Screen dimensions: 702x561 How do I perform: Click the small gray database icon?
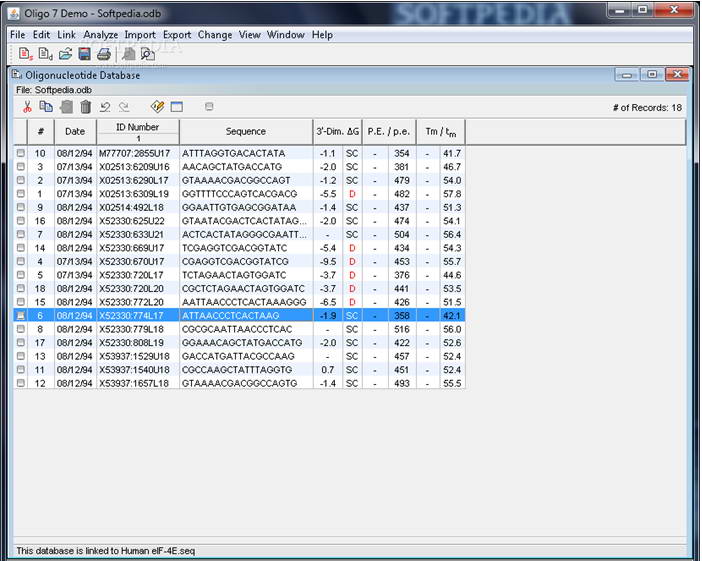pyautogui.click(x=209, y=107)
